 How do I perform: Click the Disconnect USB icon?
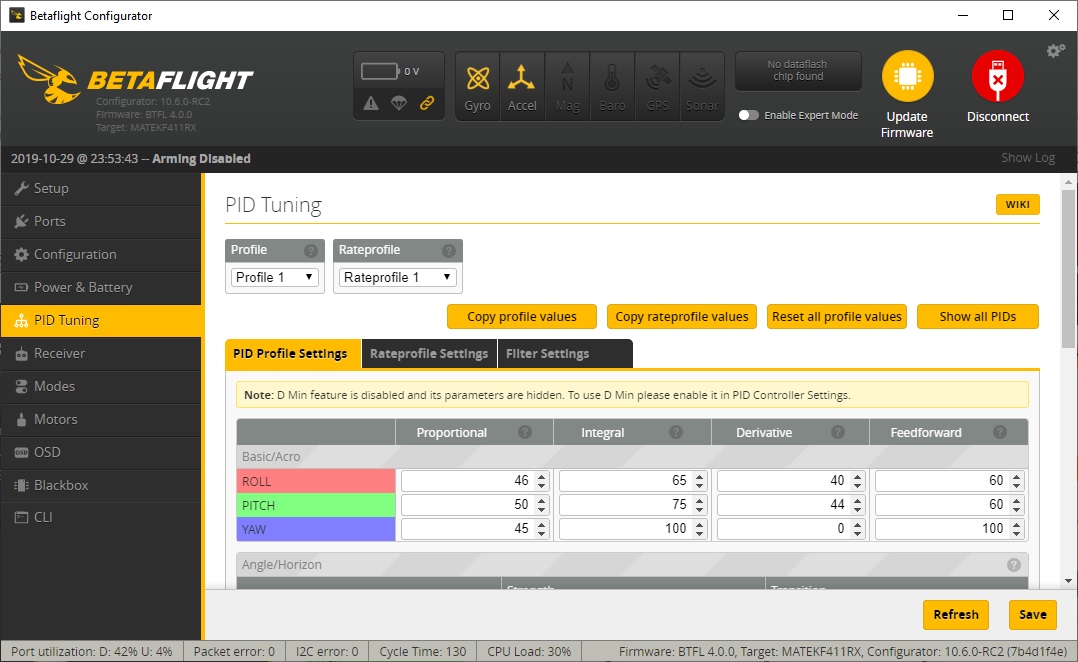click(x=998, y=76)
